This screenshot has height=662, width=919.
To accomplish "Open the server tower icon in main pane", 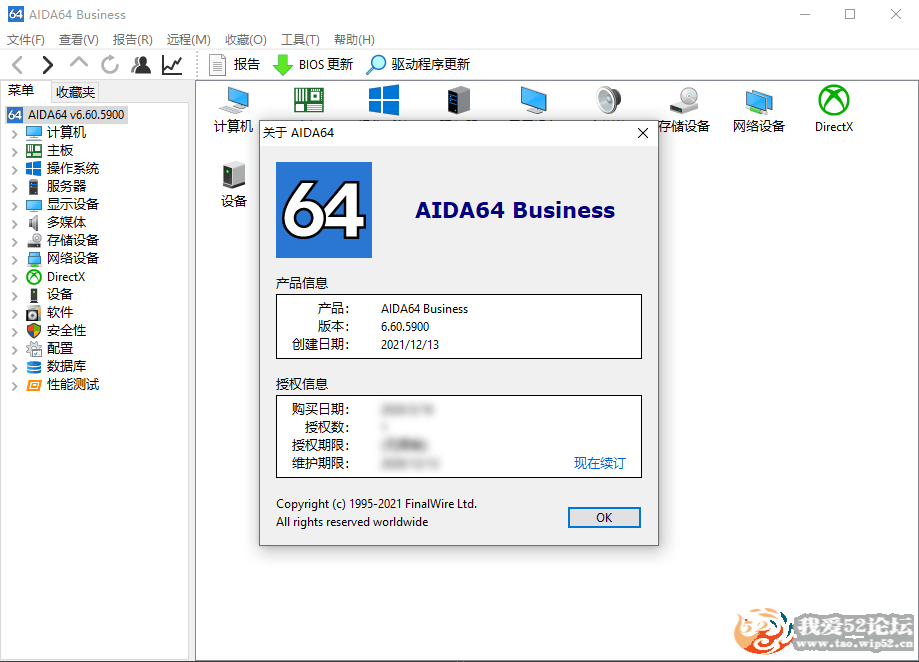I will pos(459,100).
